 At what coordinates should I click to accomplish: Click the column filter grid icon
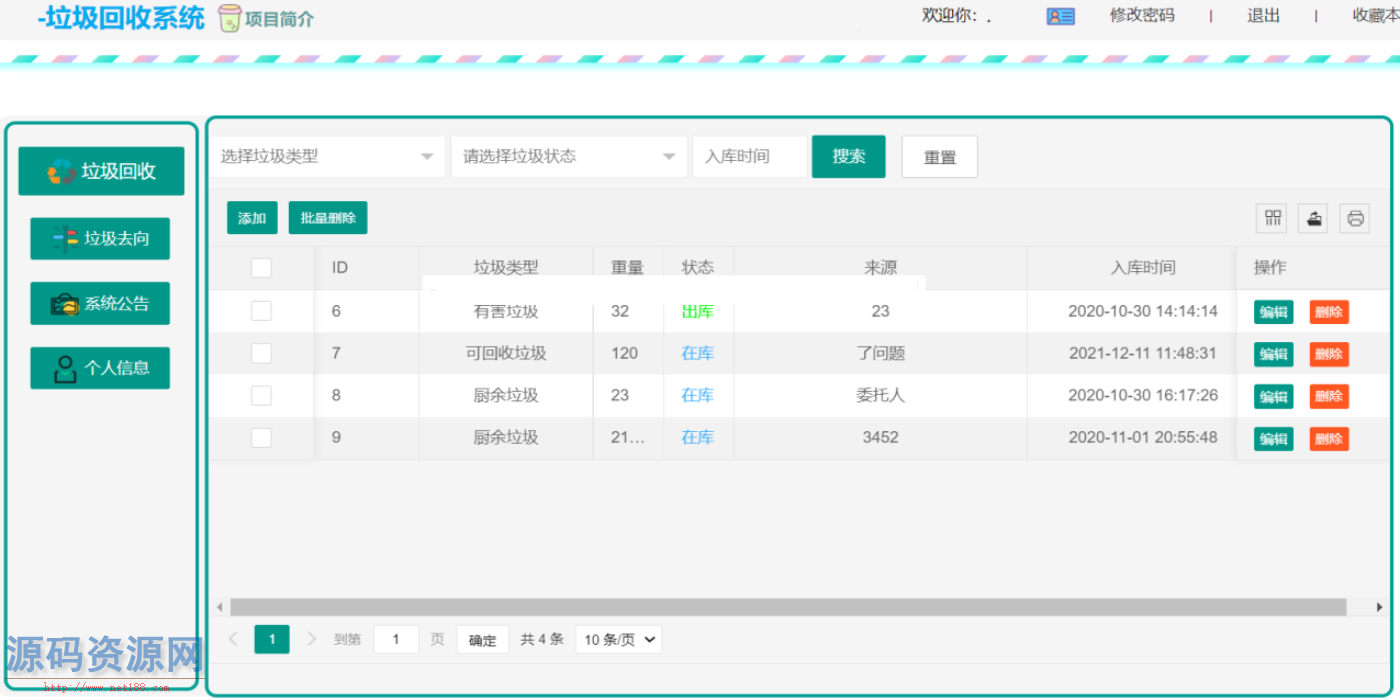(1273, 218)
